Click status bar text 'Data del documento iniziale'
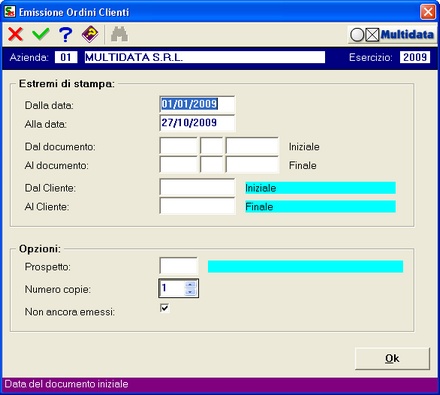Screen dimensions: 440x395 [66, 384]
